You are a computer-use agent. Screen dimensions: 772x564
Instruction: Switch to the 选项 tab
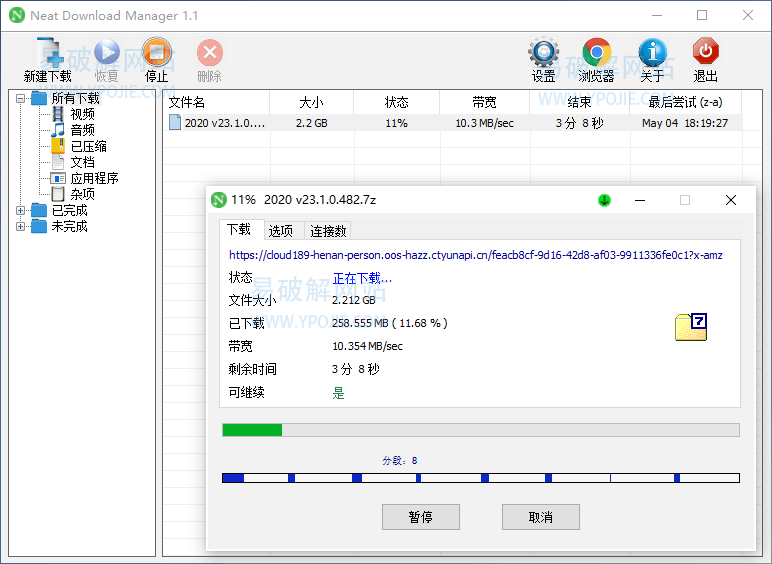coord(284,231)
